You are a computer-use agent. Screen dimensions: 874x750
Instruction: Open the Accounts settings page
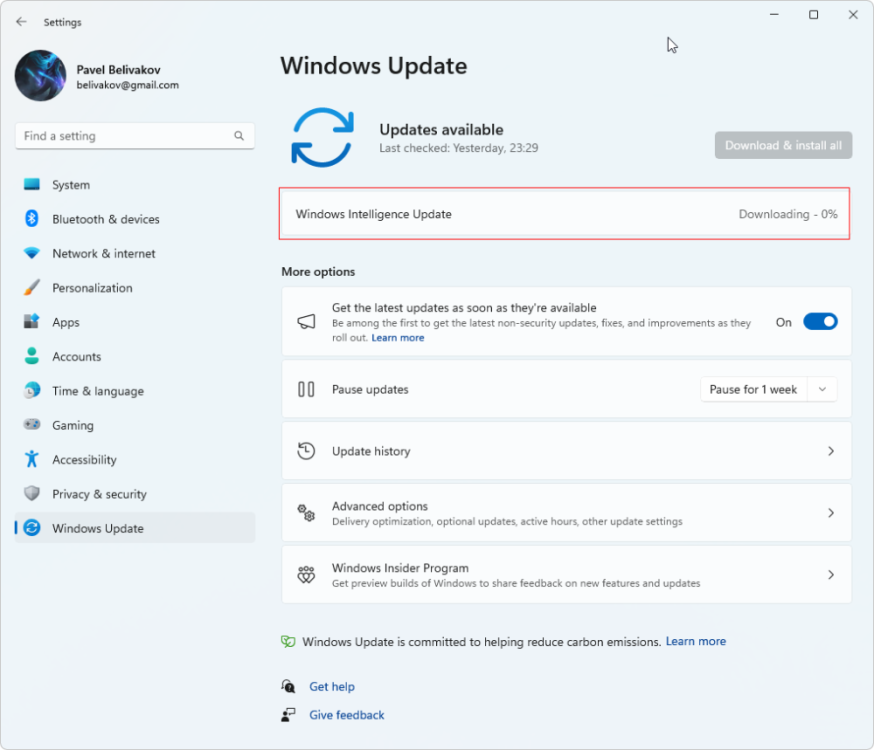(135, 357)
